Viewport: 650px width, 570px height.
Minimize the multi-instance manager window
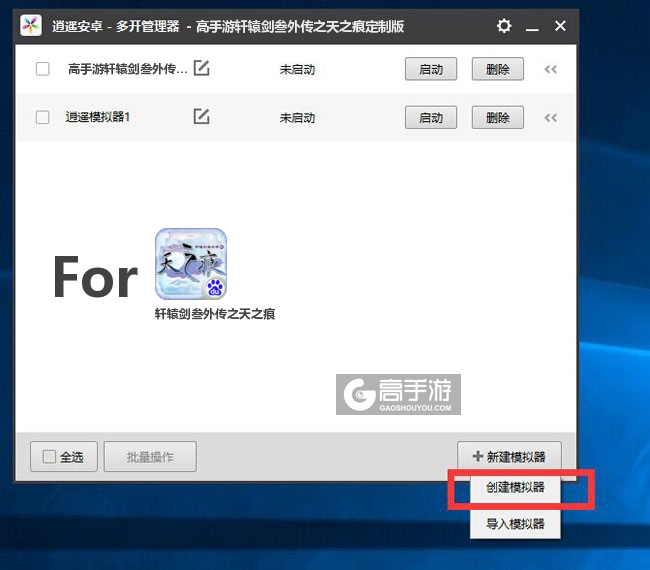pyautogui.click(x=533, y=26)
